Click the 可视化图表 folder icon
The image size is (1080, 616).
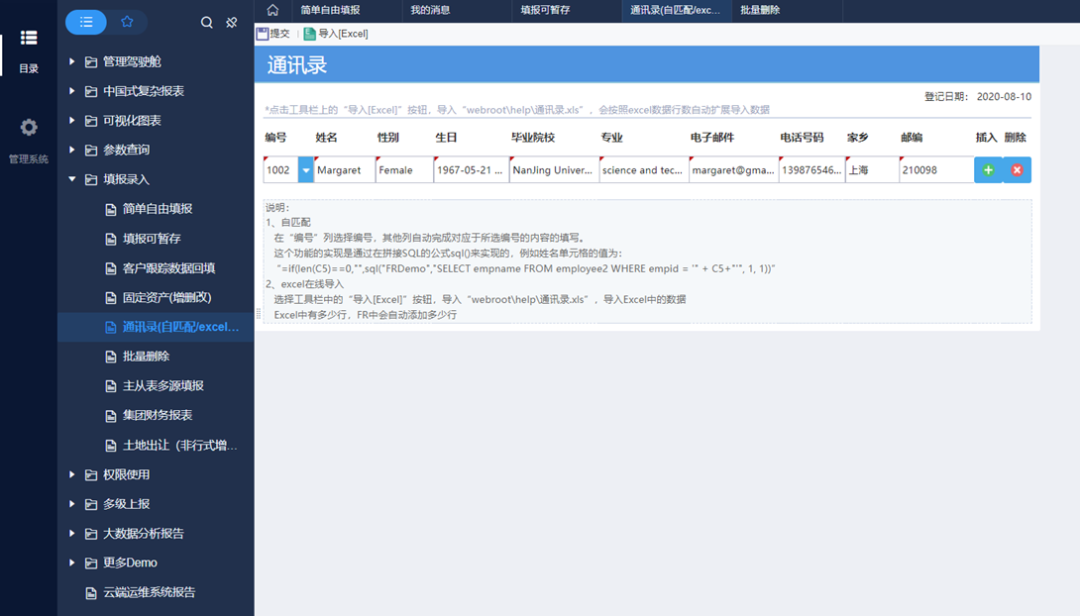(91, 121)
